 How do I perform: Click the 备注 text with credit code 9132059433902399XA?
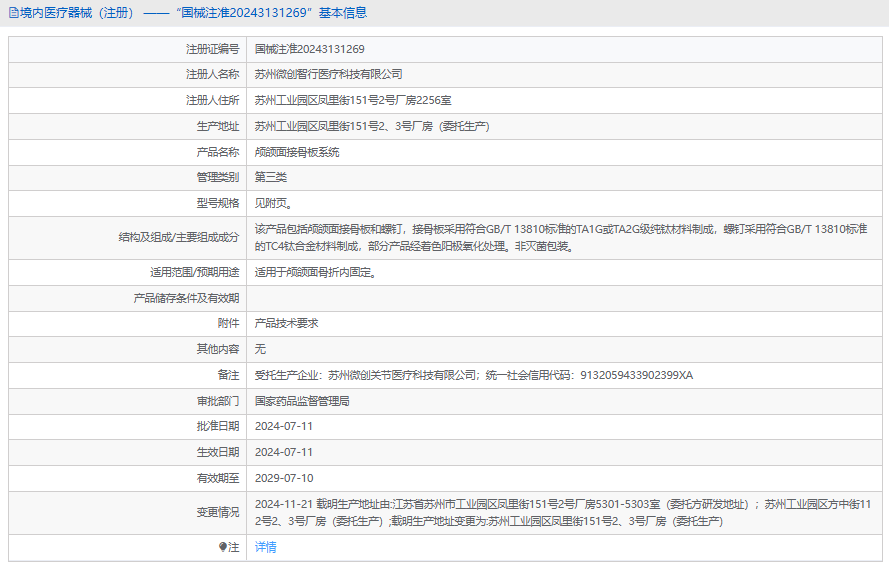(473, 375)
